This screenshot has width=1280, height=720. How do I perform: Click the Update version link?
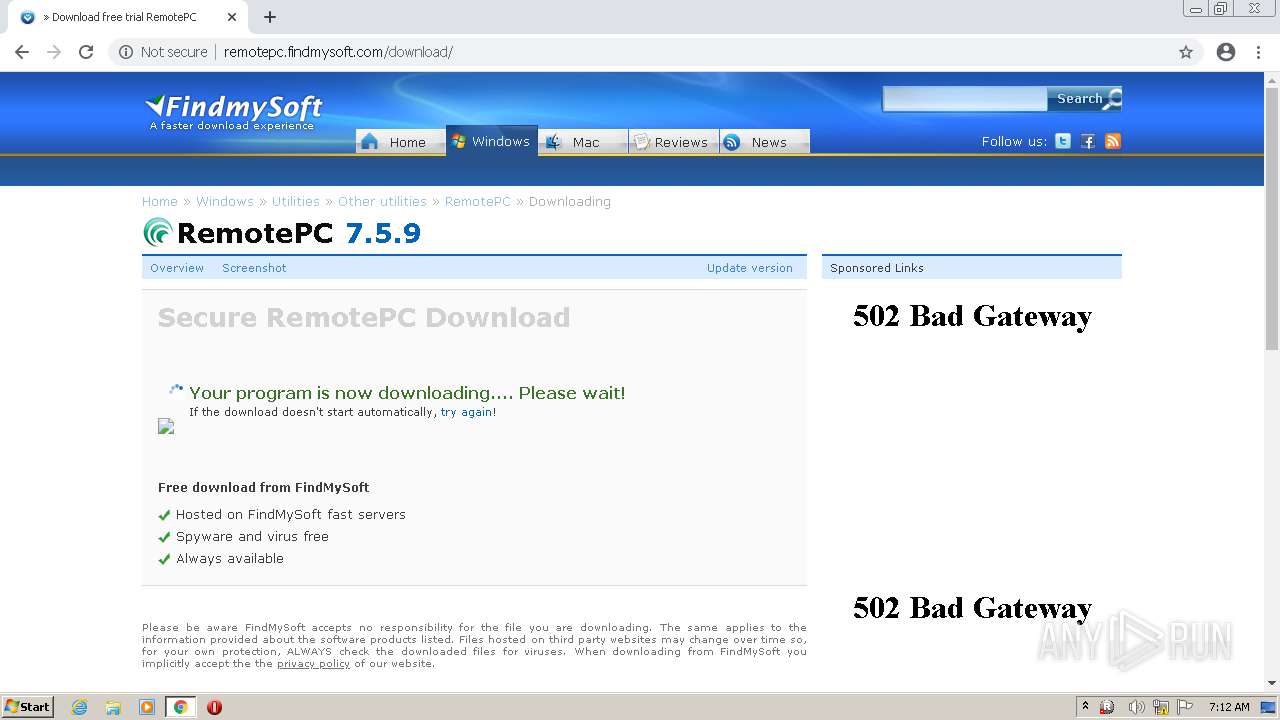pos(750,268)
